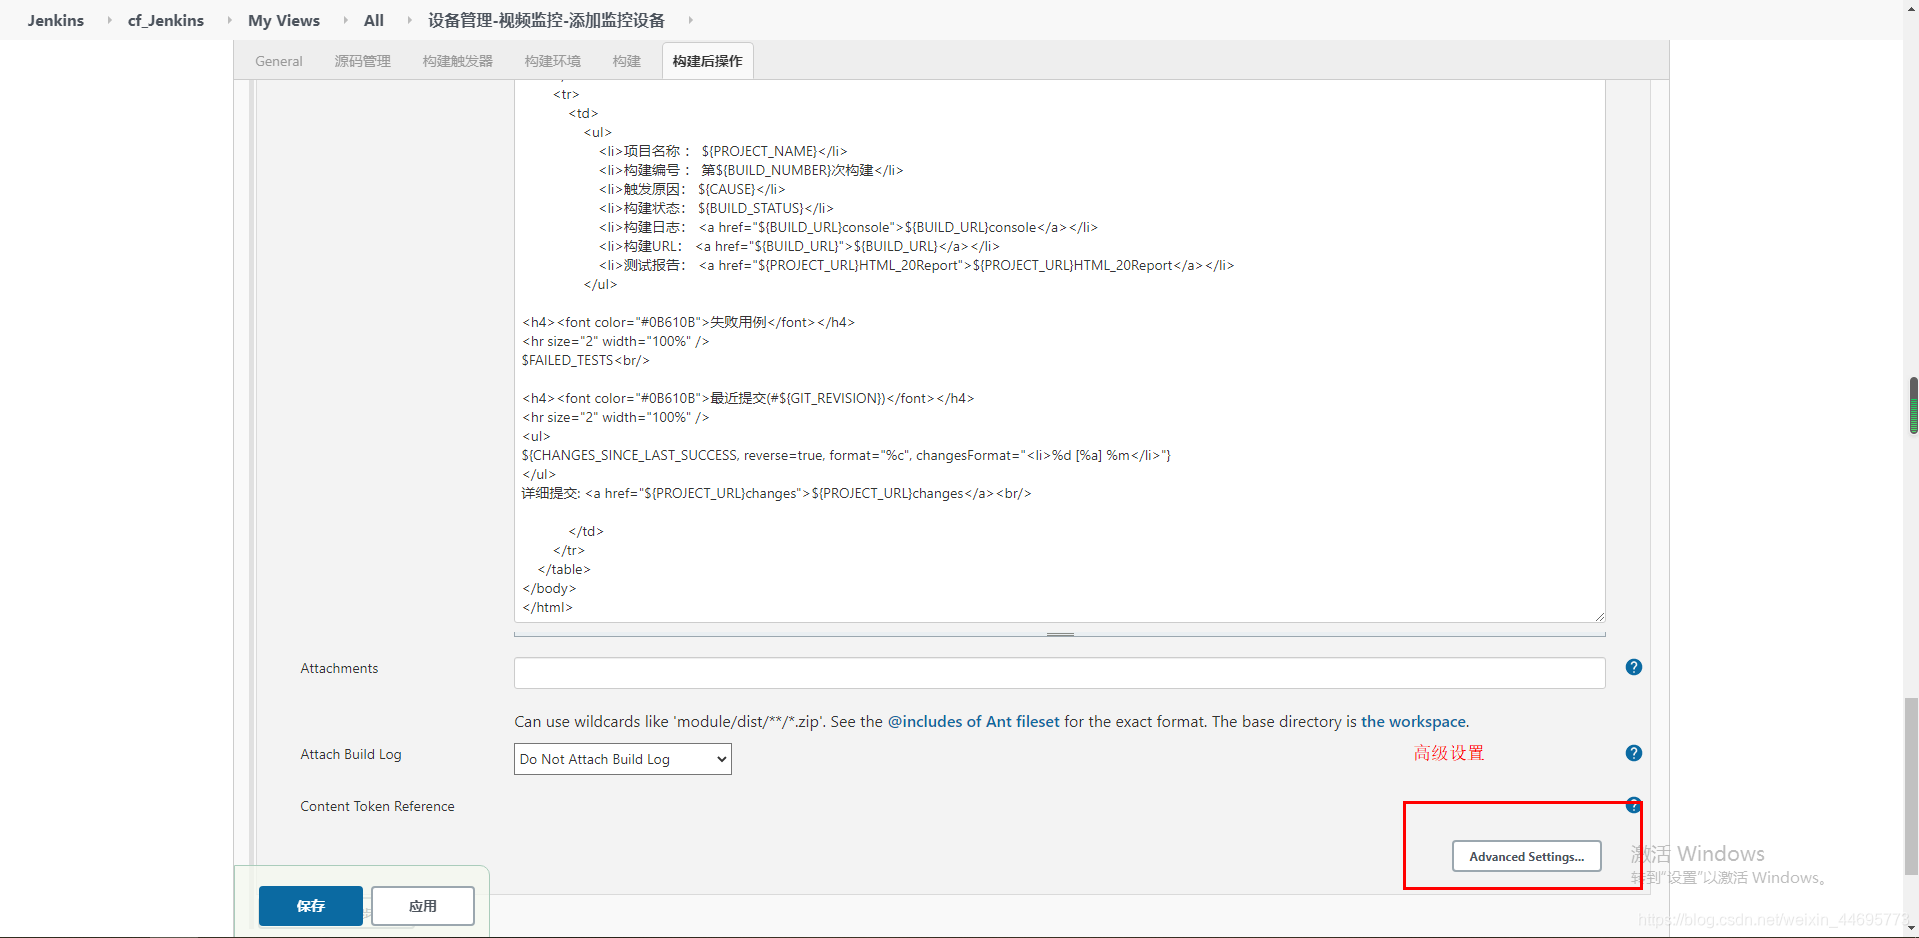Grab the textarea resize handle bar
The image size is (1919, 938).
tap(1060, 634)
